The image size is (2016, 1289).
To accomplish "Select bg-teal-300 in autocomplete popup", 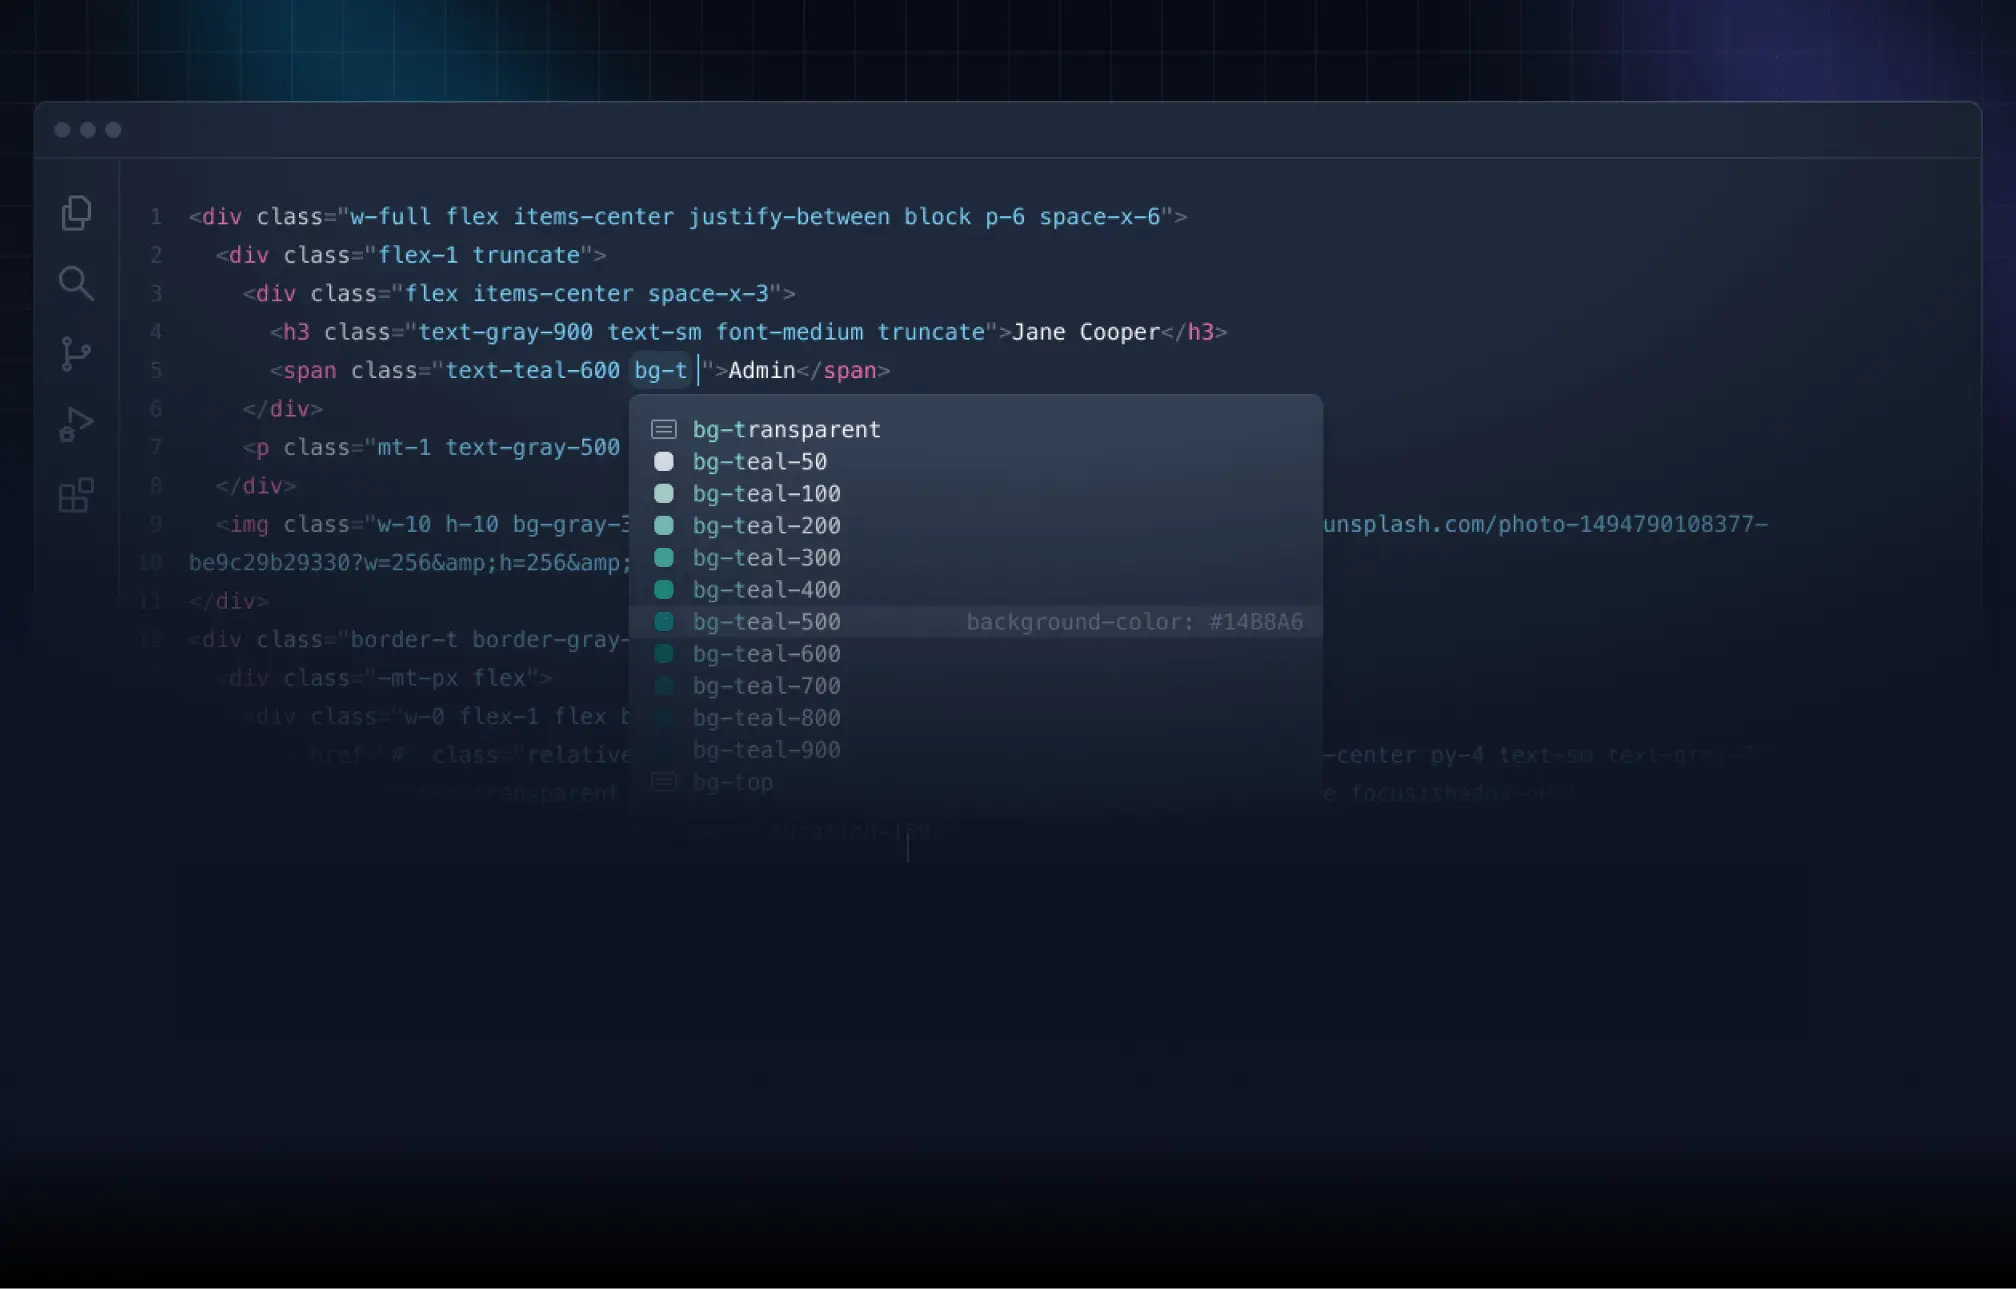I will 766,558.
